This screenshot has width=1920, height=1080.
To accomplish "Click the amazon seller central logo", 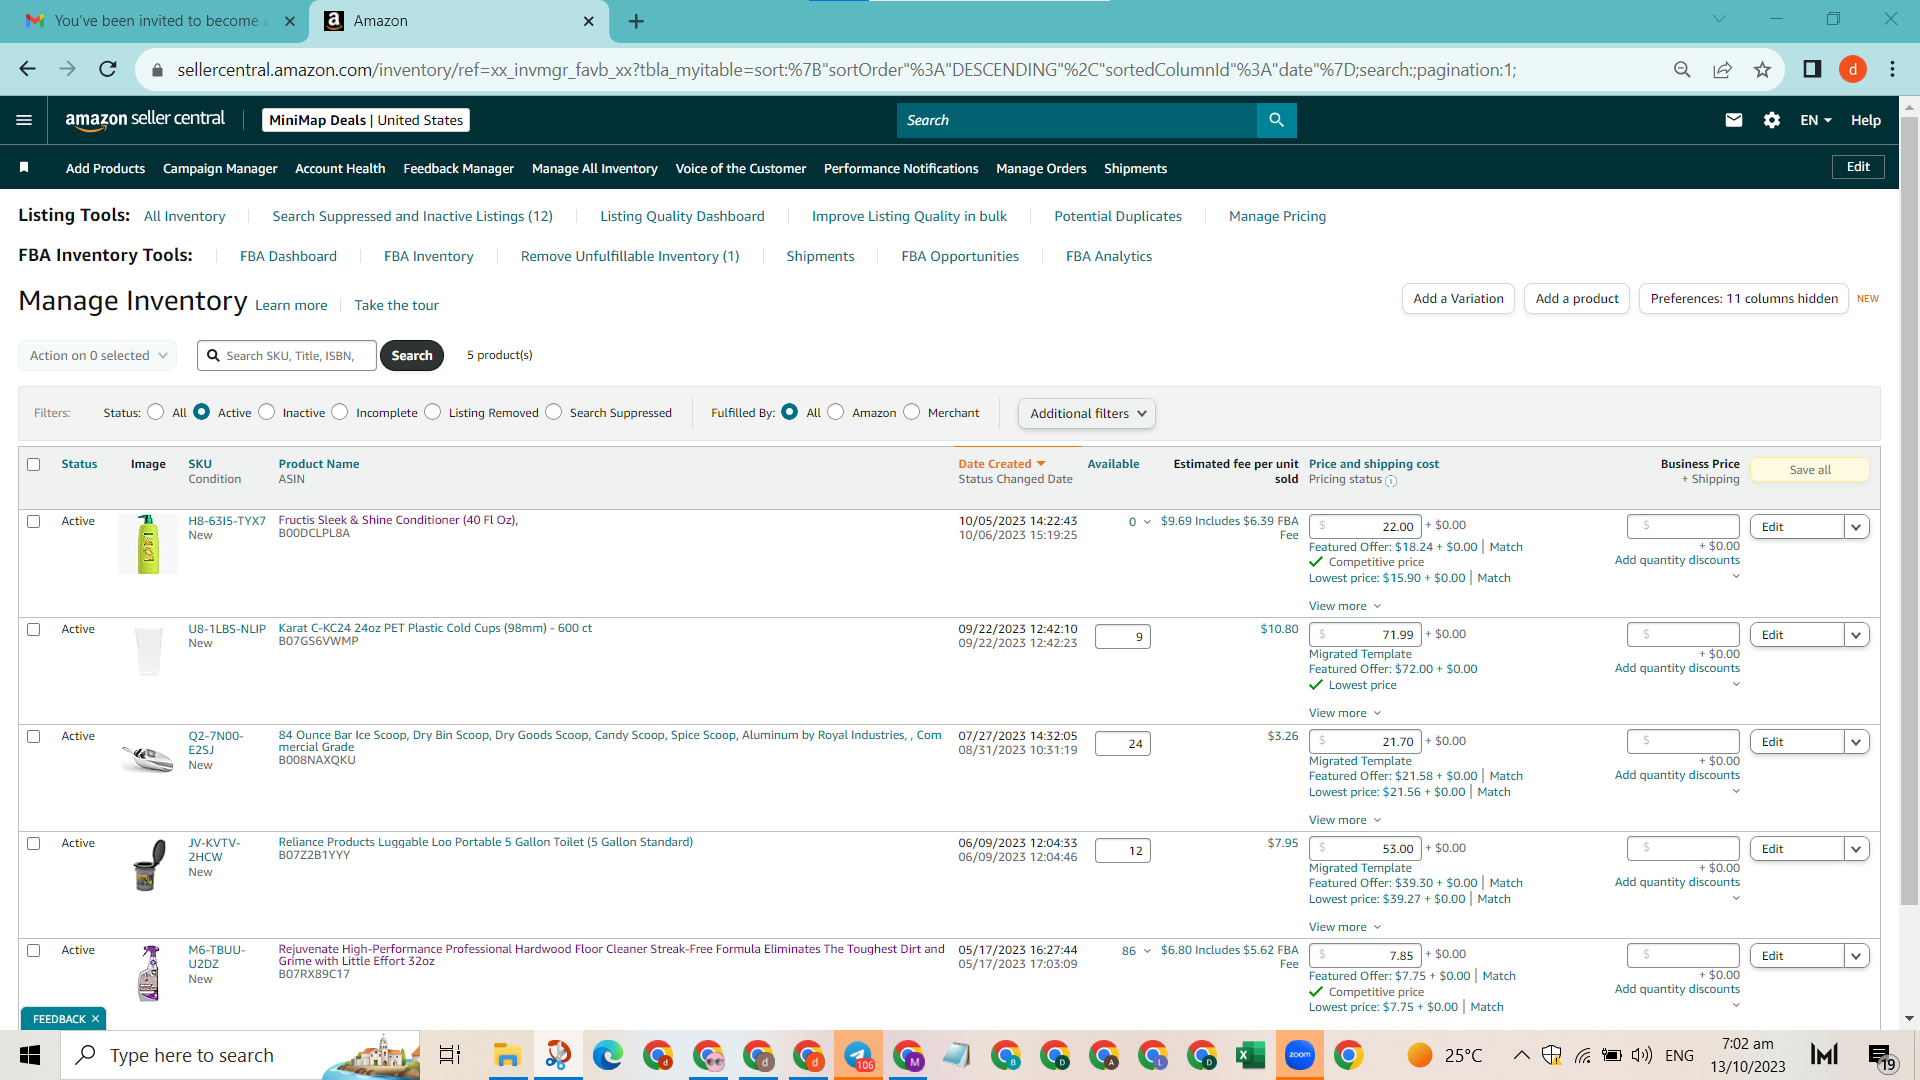I will [145, 119].
